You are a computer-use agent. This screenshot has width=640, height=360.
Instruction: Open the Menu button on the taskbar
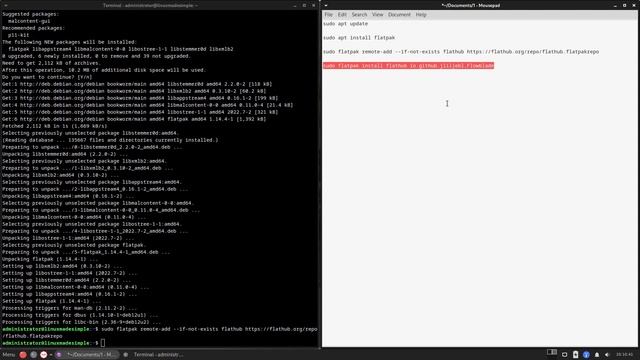(x=9, y=355)
